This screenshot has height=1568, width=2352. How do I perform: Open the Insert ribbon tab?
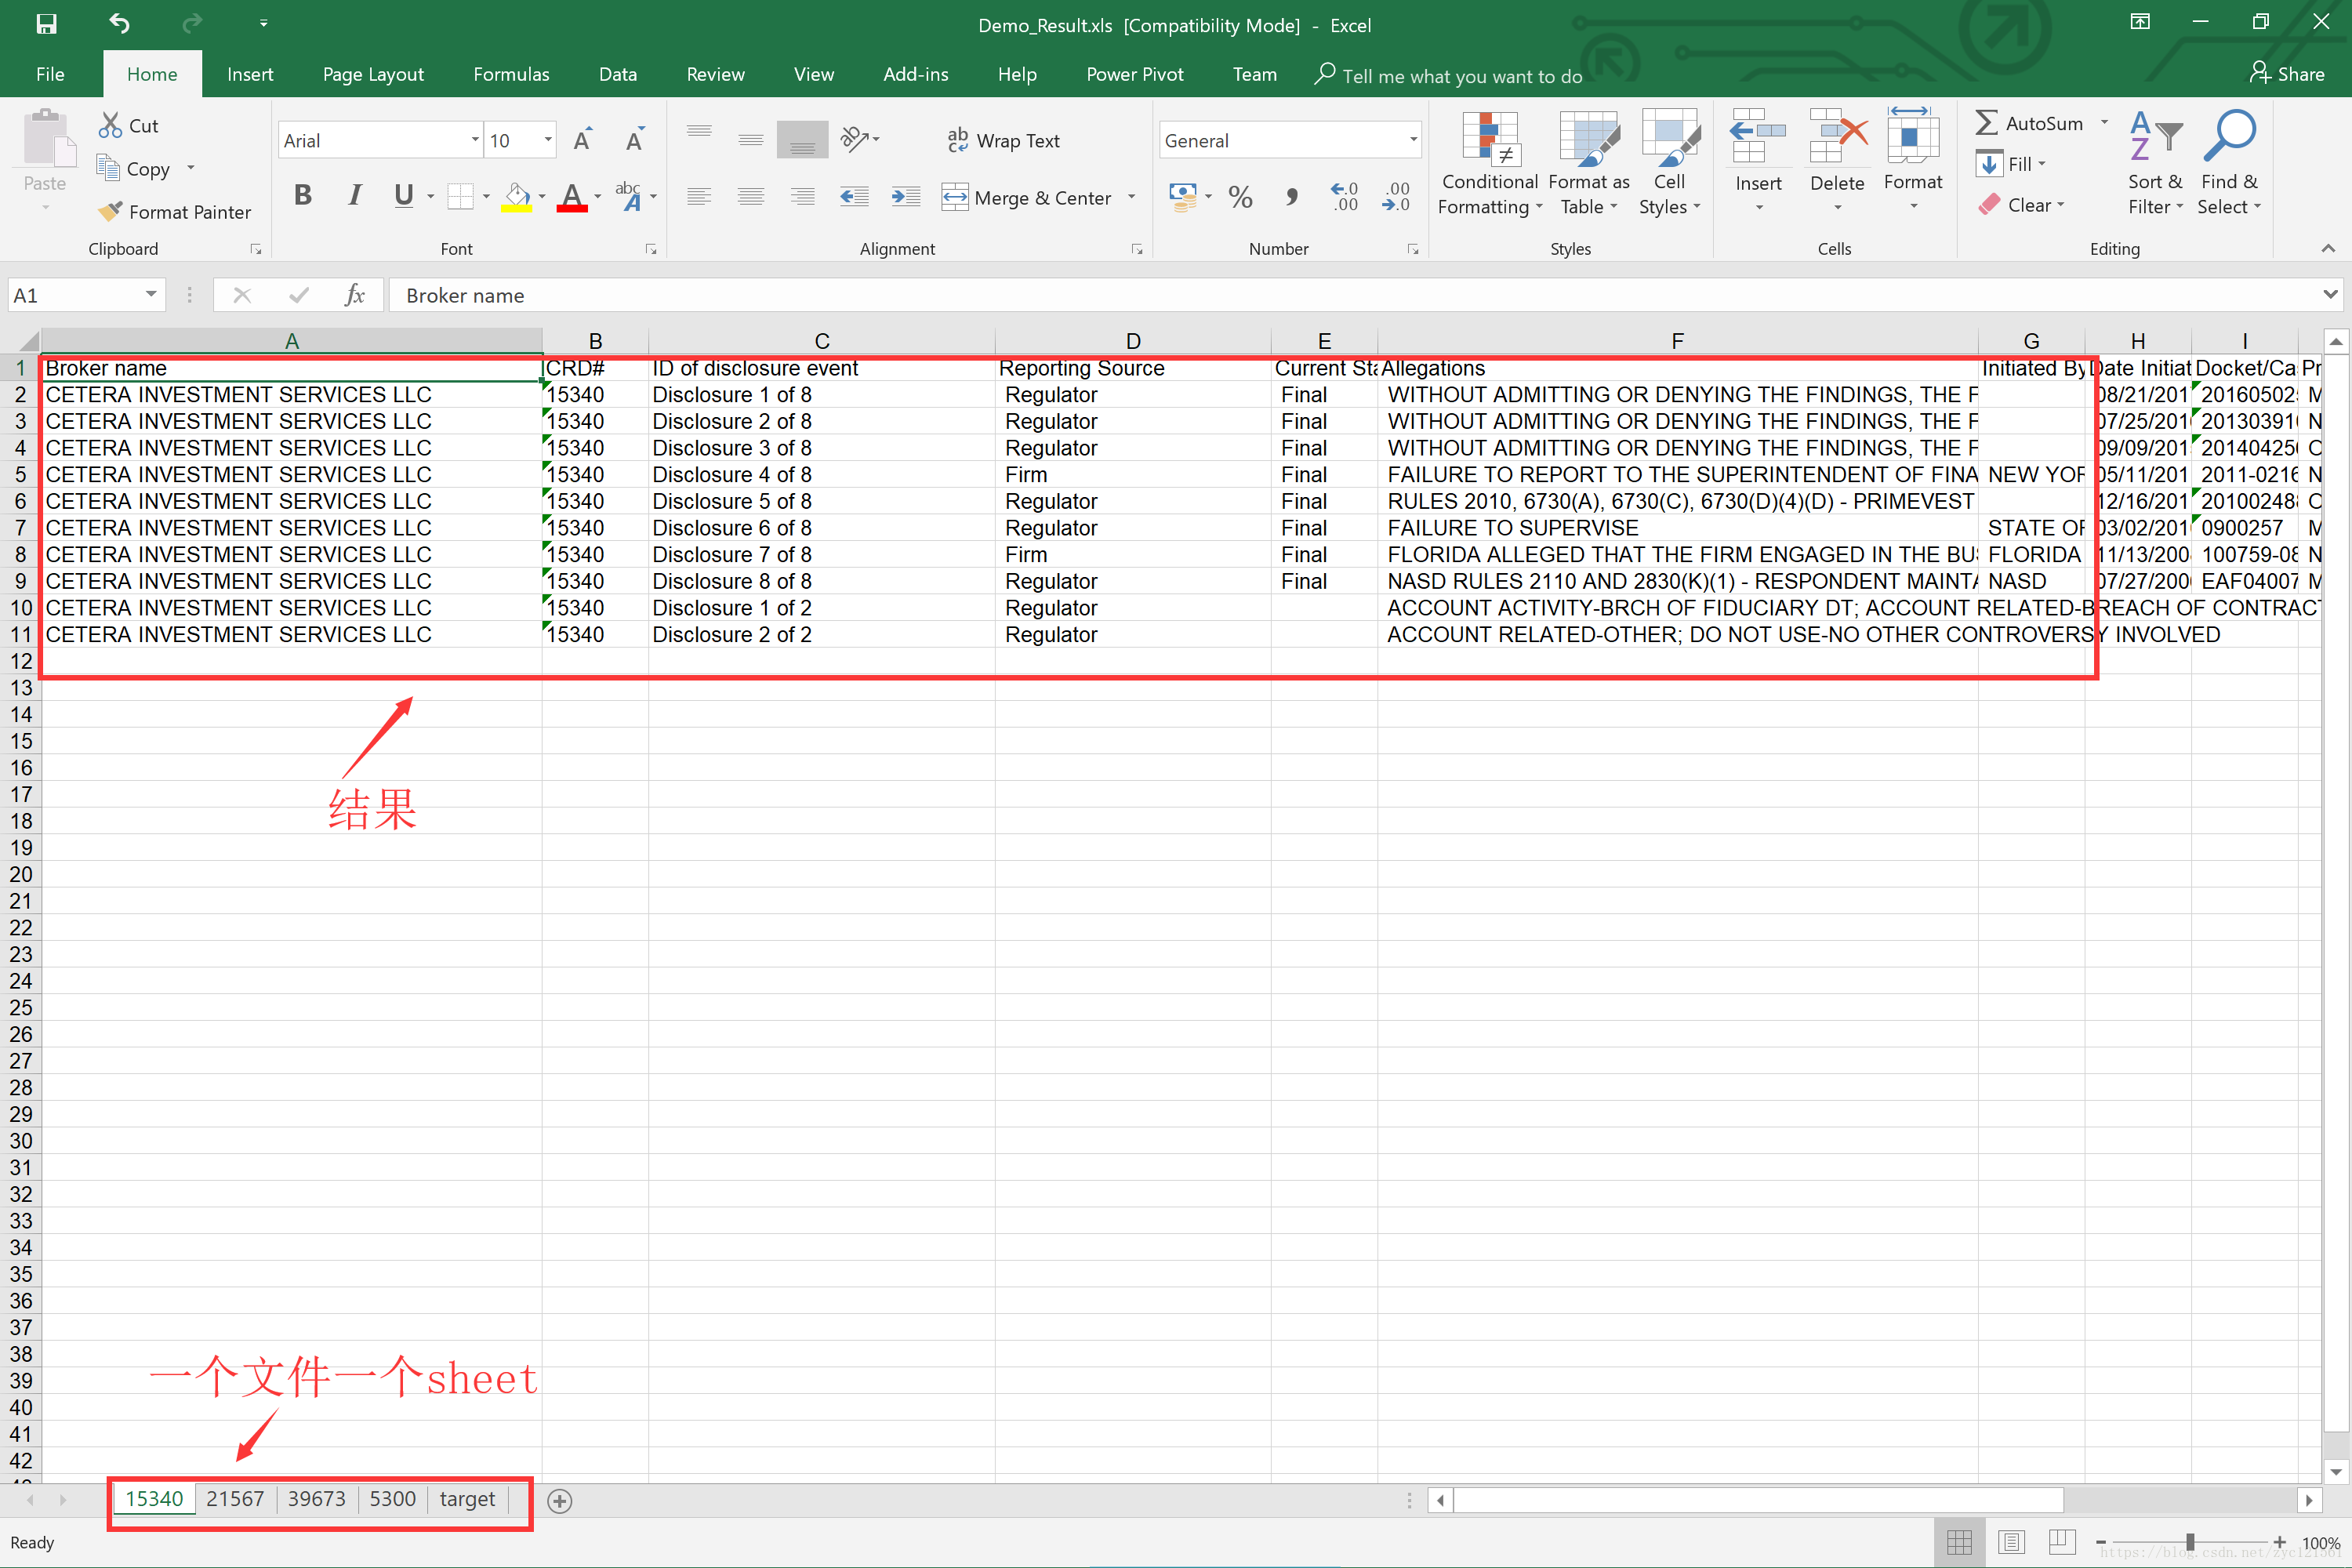coord(250,74)
